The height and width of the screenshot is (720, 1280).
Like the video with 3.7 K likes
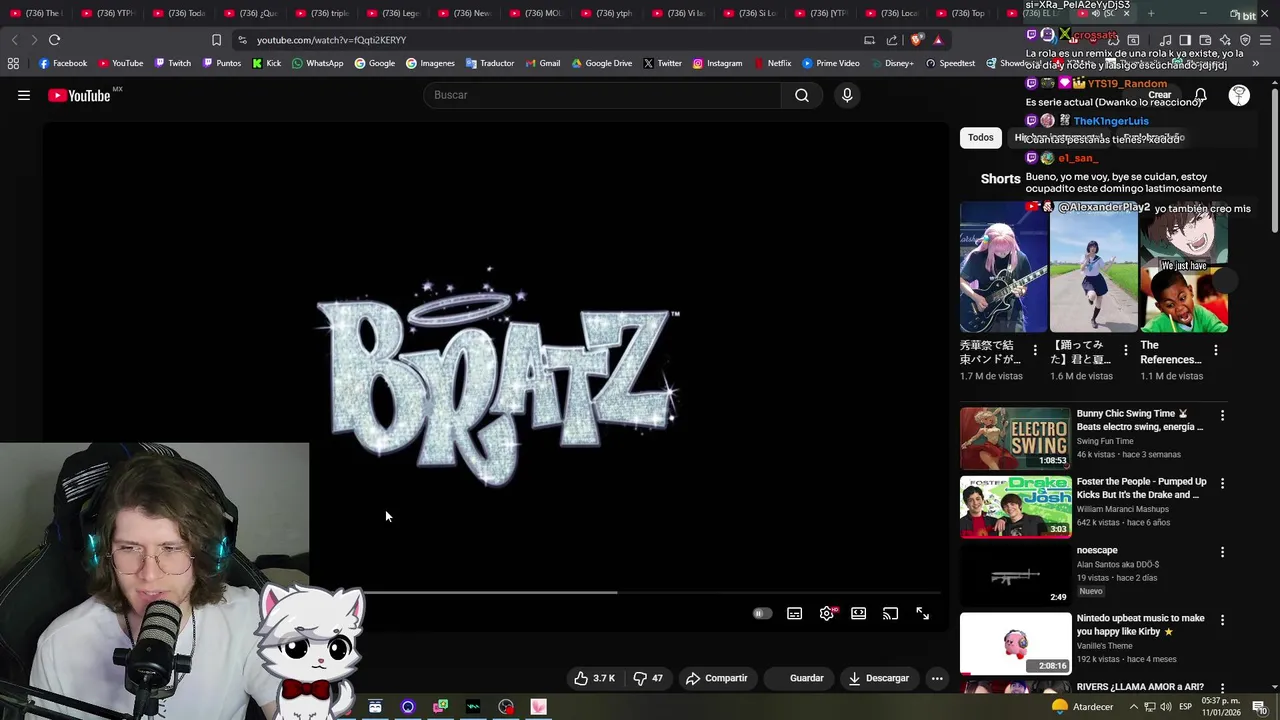pos(594,678)
